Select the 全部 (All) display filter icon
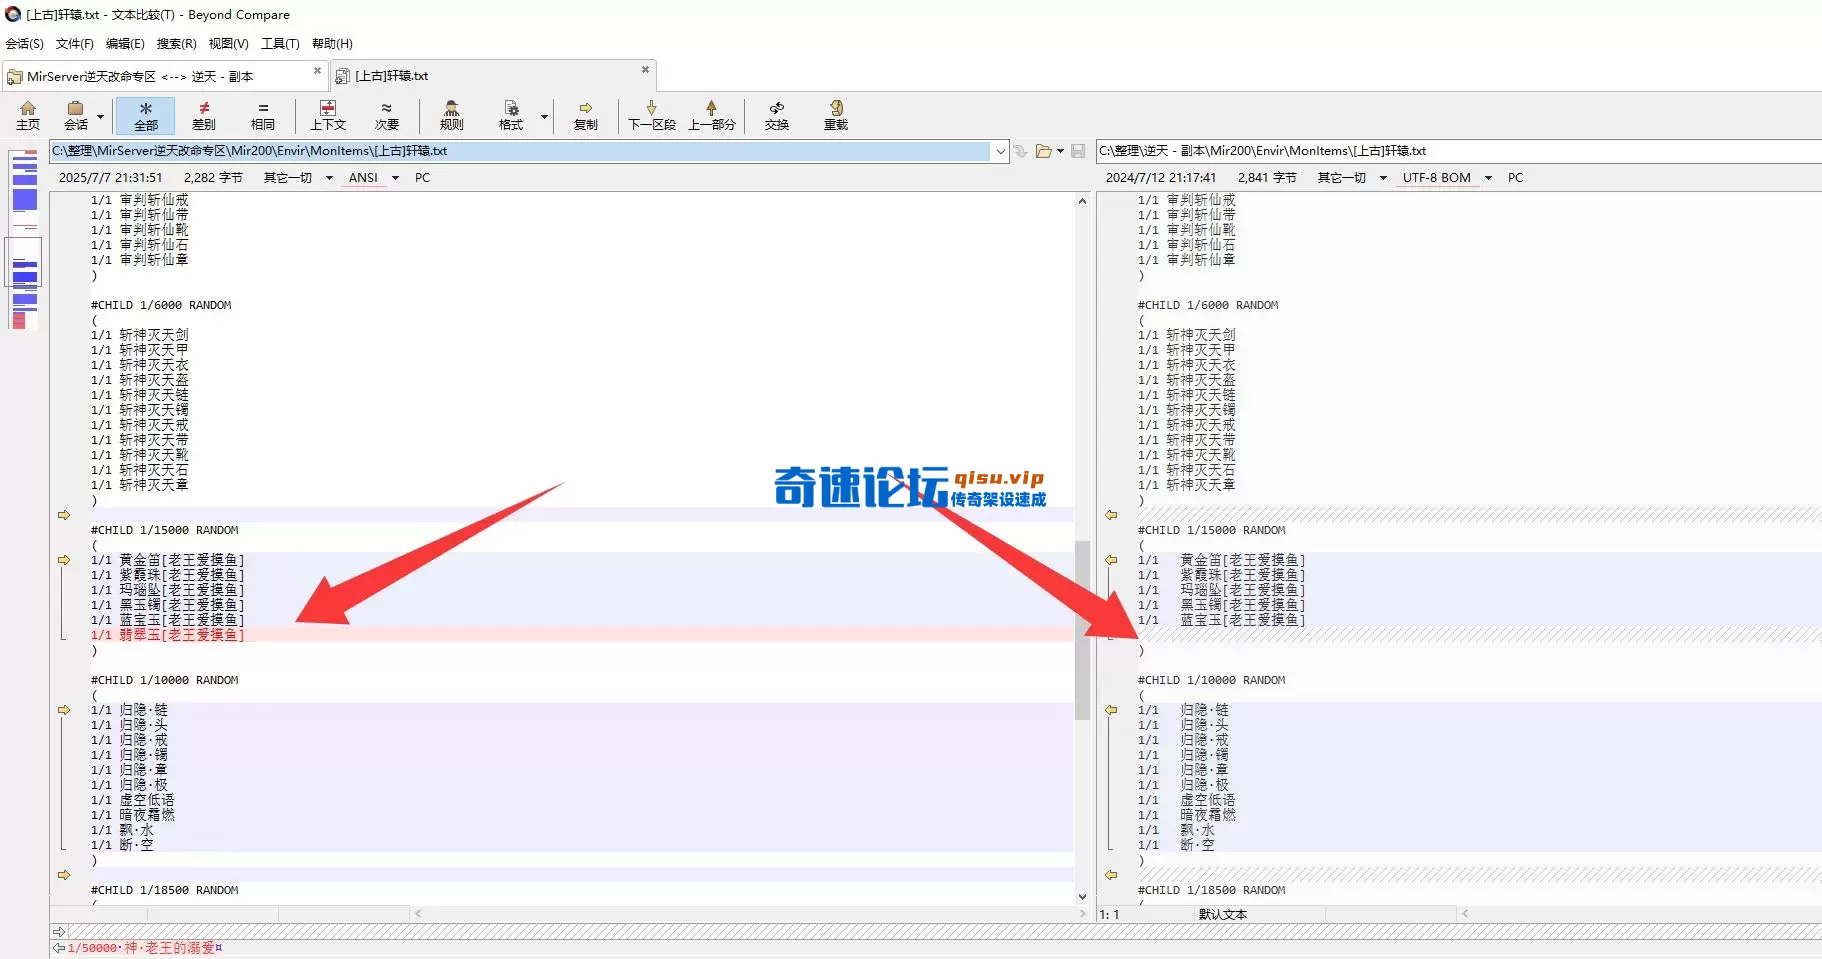 [146, 115]
